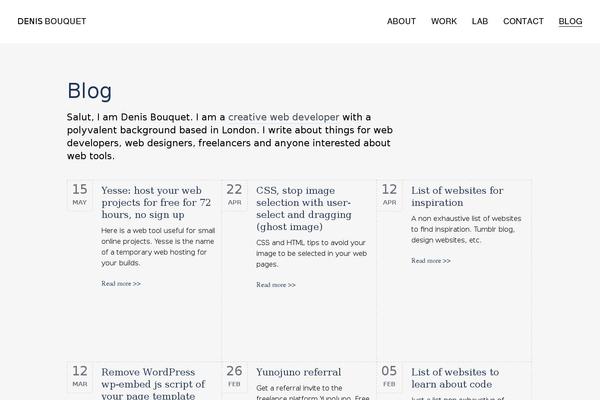Open List of websites for inspiration post
The height and width of the screenshot is (400, 600).
coord(457,196)
